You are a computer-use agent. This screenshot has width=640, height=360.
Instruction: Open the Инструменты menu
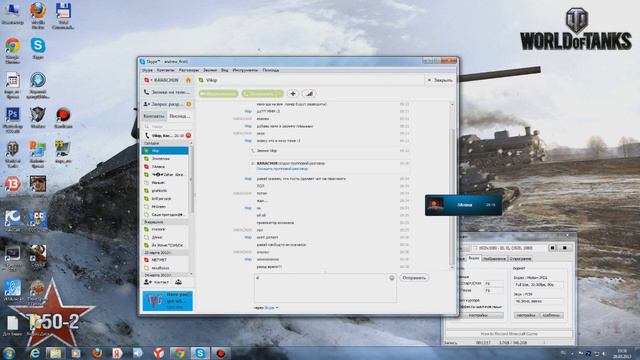point(245,70)
